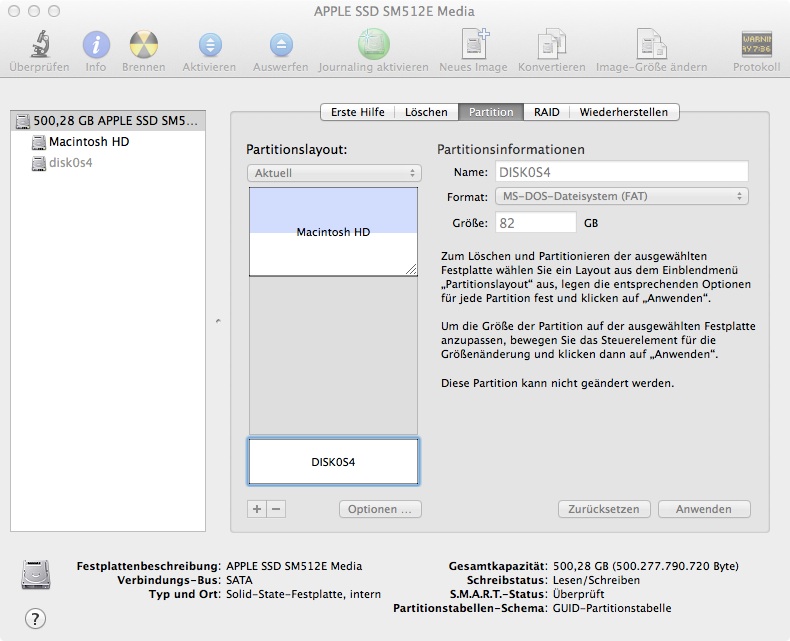Switch to the RAID tab
The height and width of the screenshot is (641, 790).
[x=547, y=112]
